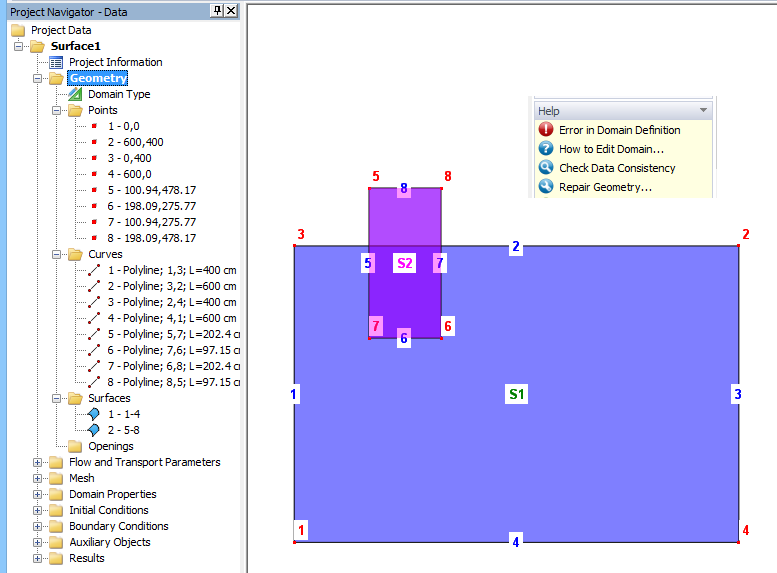Click blue curve label 3 on right edge

click(738, 394)
